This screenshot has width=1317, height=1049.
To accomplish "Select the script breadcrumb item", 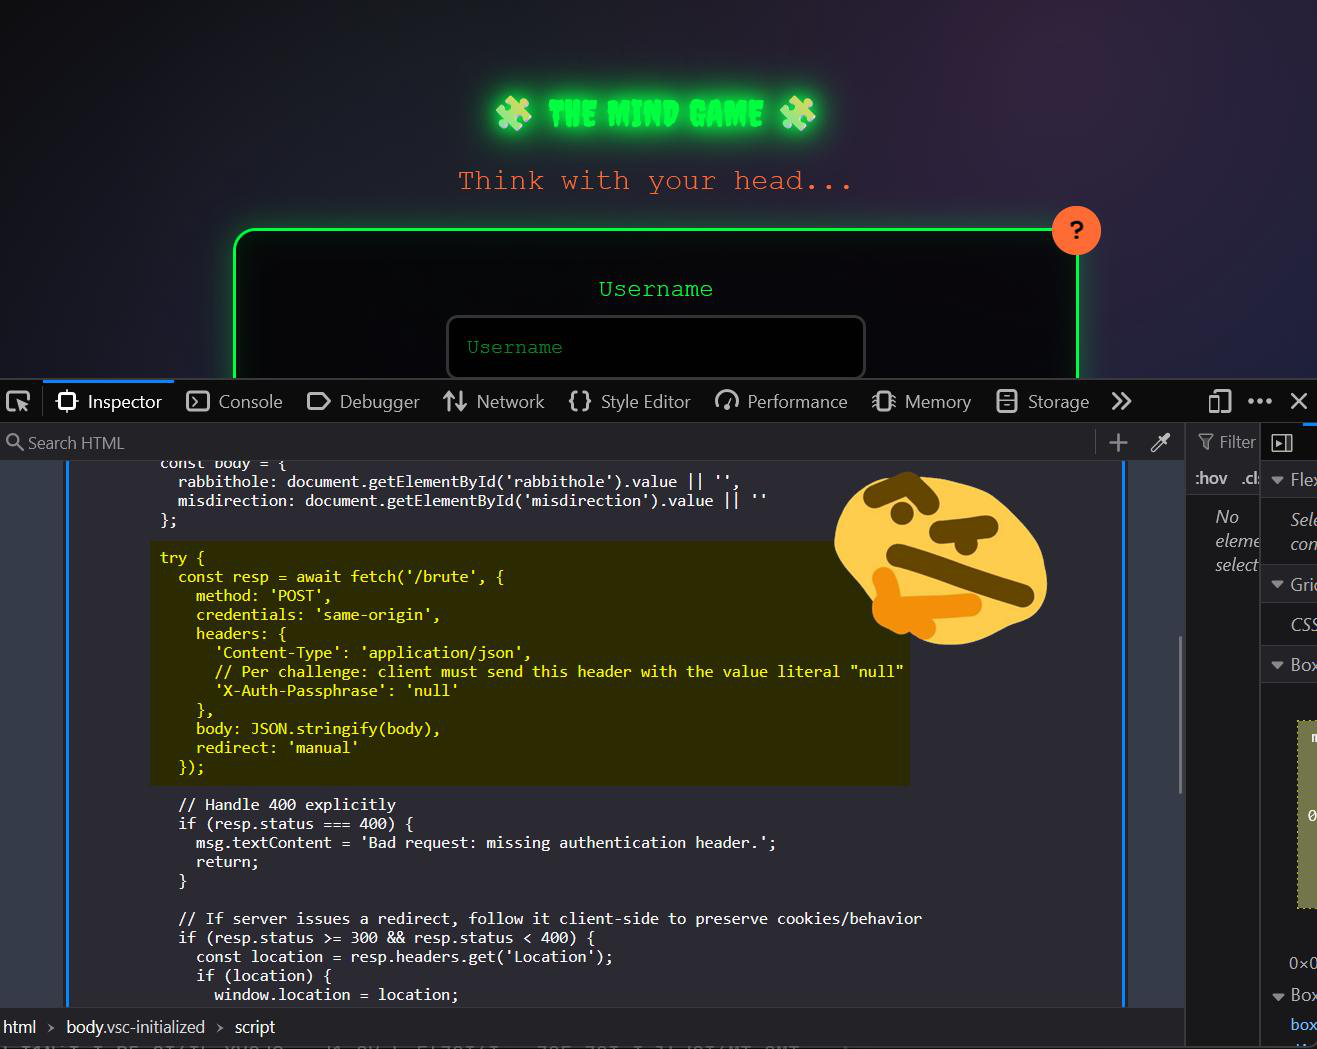I will point(254,1027).
